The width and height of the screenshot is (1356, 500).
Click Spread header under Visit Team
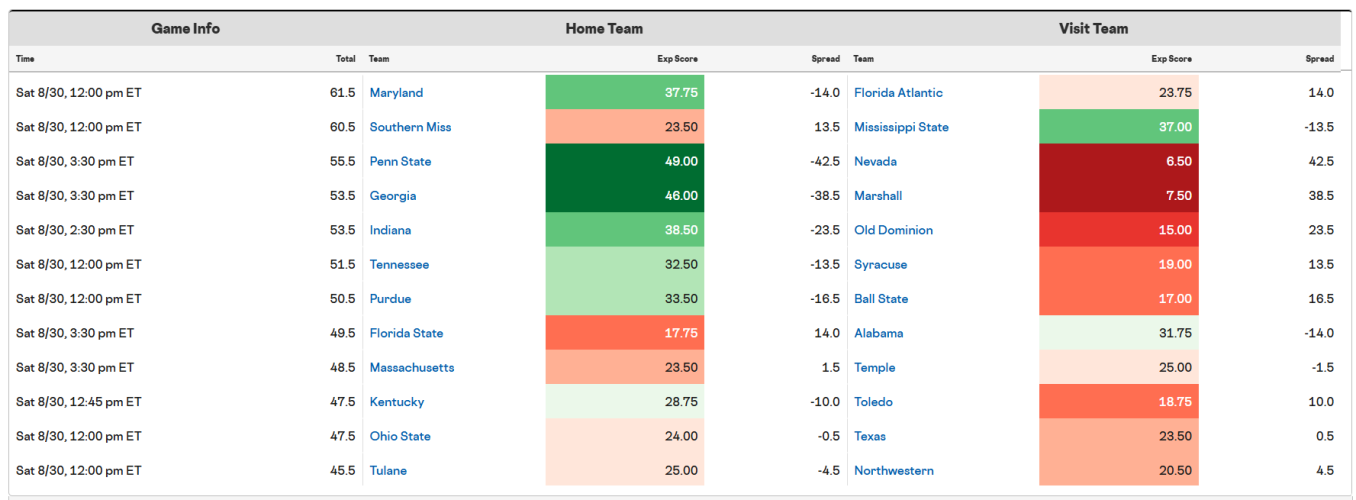pos(1319,59)
